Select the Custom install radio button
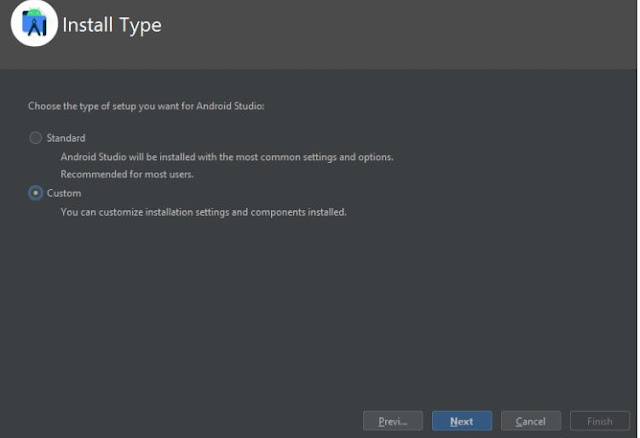 36,193
